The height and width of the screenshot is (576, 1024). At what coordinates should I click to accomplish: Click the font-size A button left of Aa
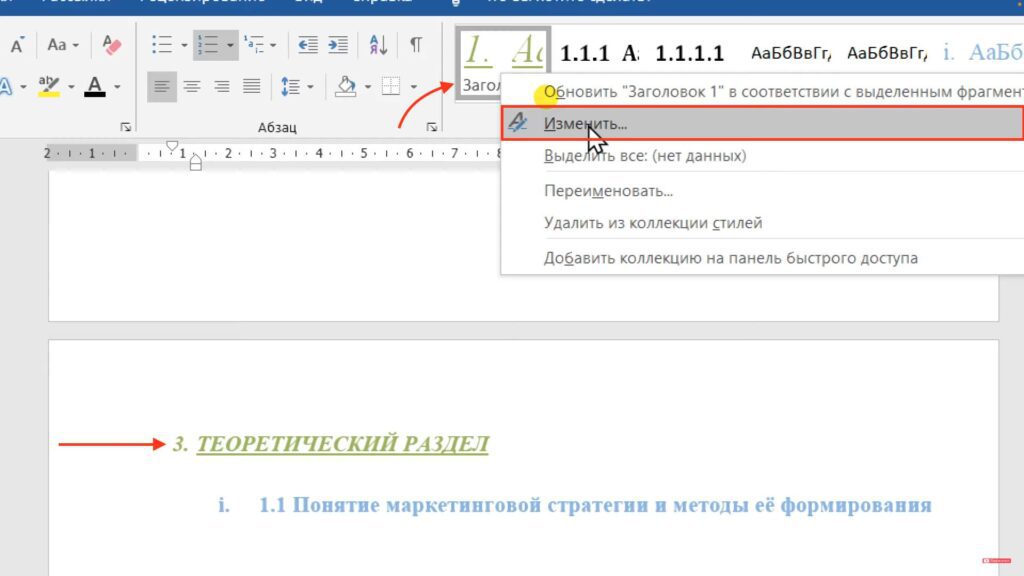(17, 45)
